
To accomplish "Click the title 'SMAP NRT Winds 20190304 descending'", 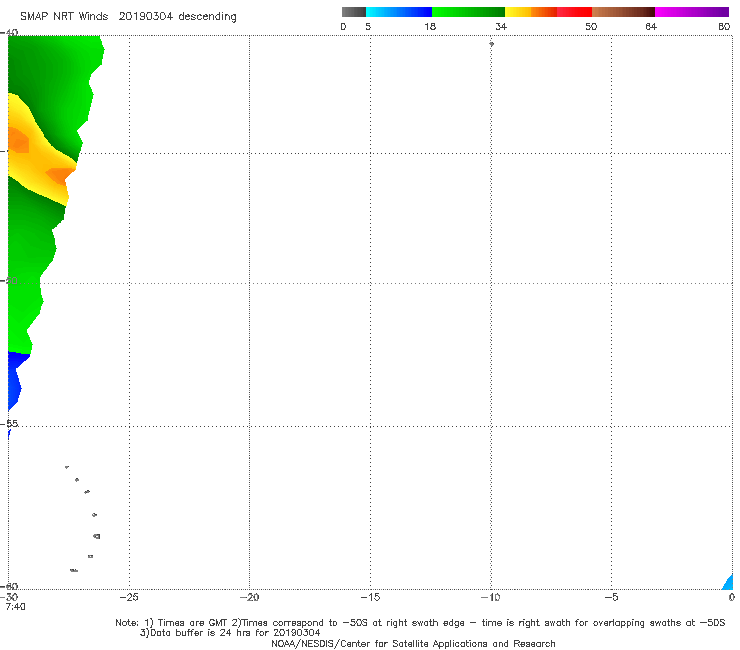I will pos(128,16).
